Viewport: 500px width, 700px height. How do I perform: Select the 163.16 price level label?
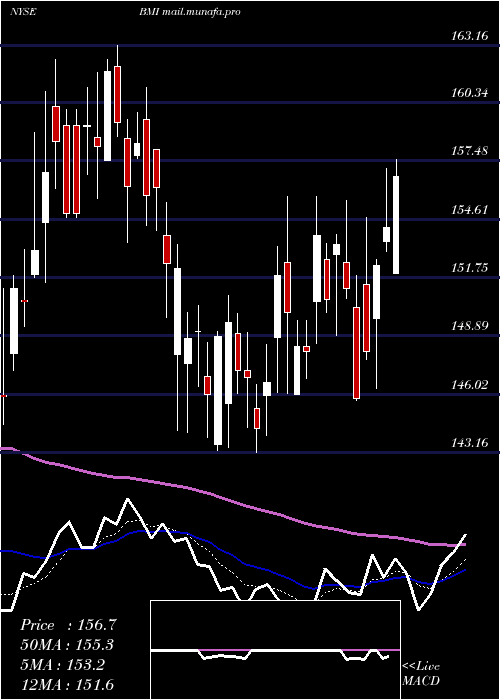[470, 36]
